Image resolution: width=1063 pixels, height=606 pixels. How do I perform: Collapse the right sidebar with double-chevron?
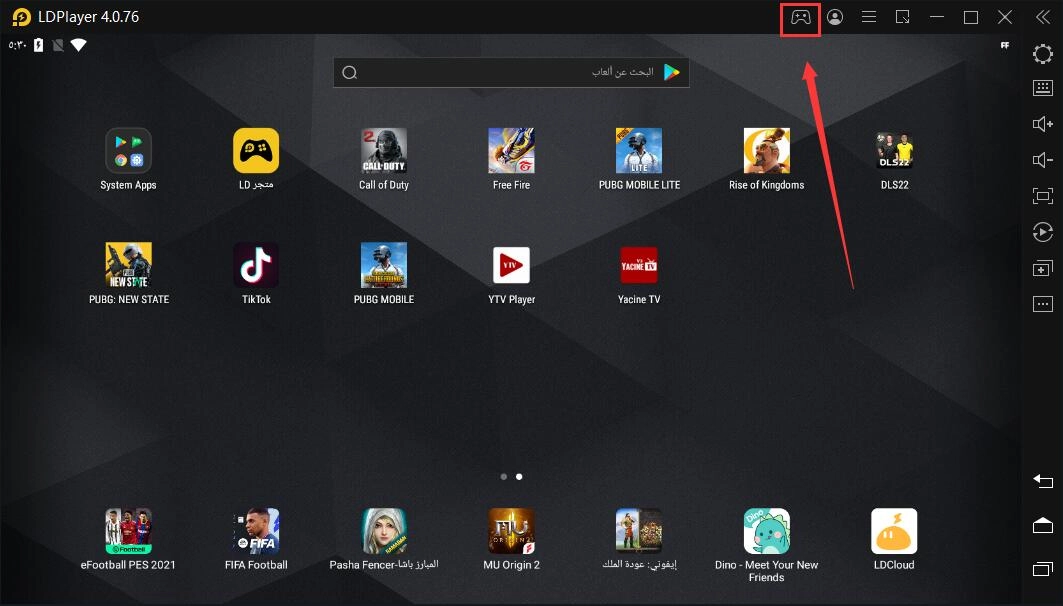1043,17
